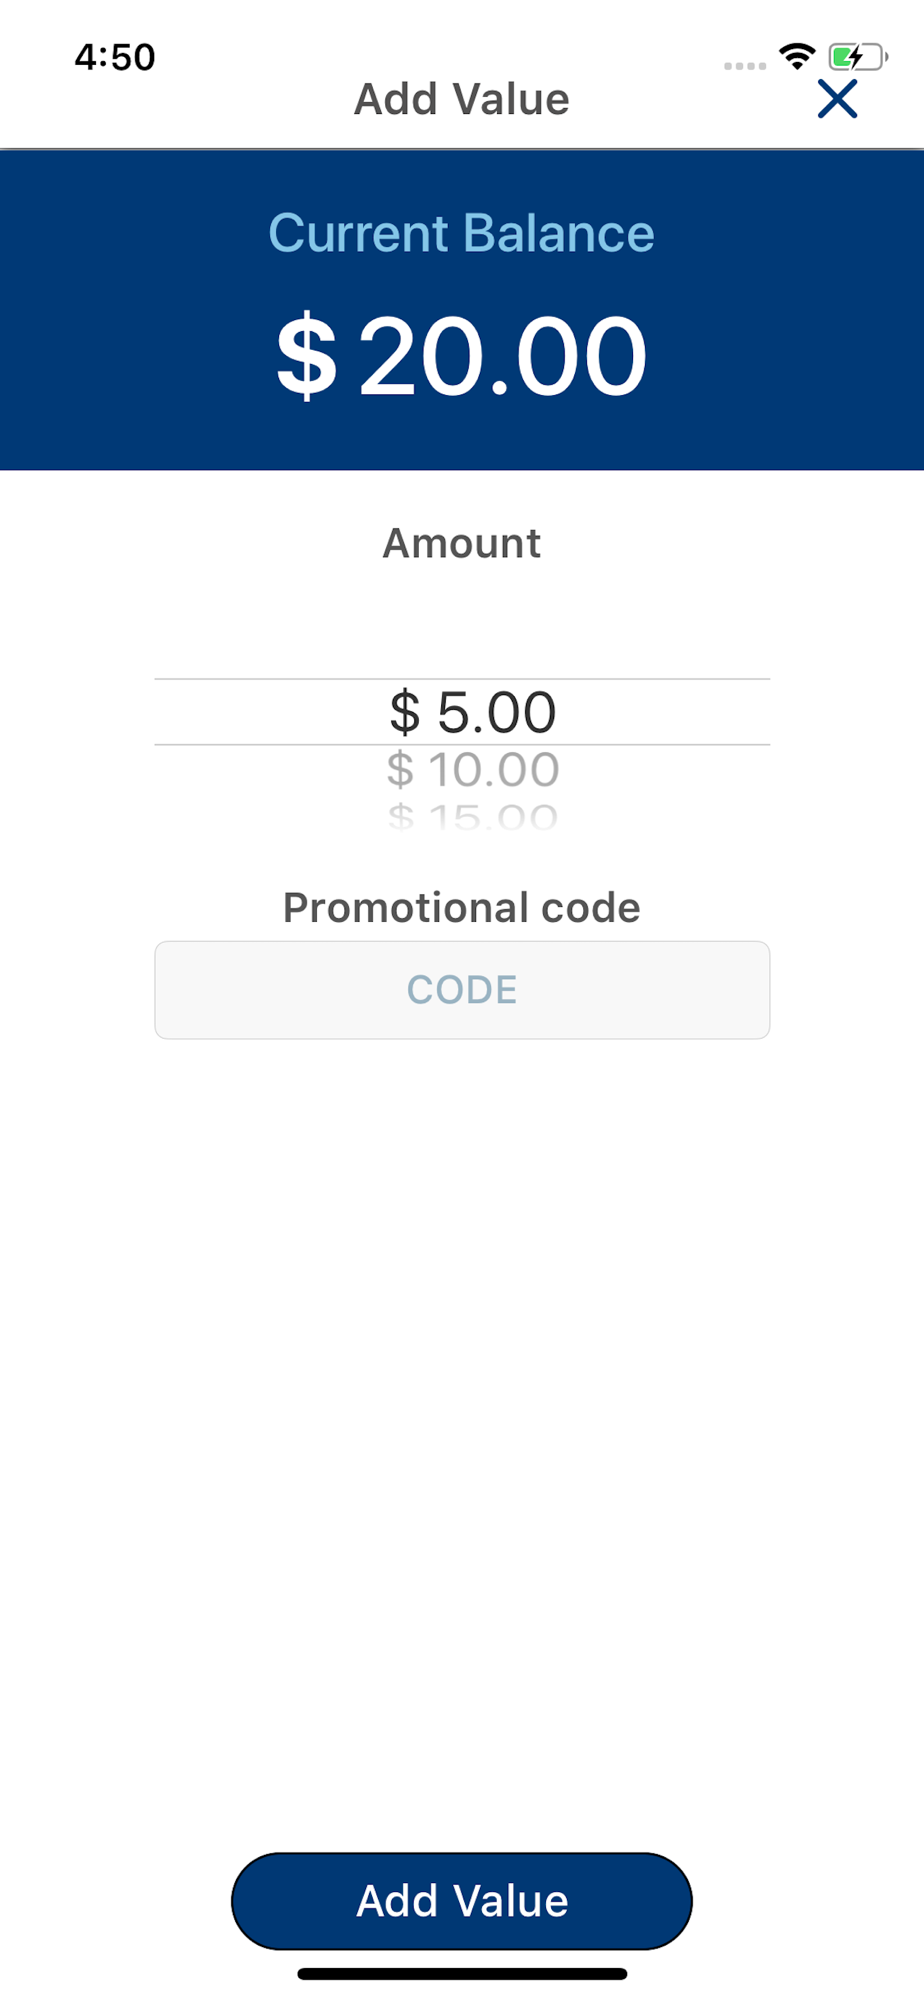Screen dimensions: 924x2000
Task: Tap the home indicator bar
Action: click(x=462, y=1974)
